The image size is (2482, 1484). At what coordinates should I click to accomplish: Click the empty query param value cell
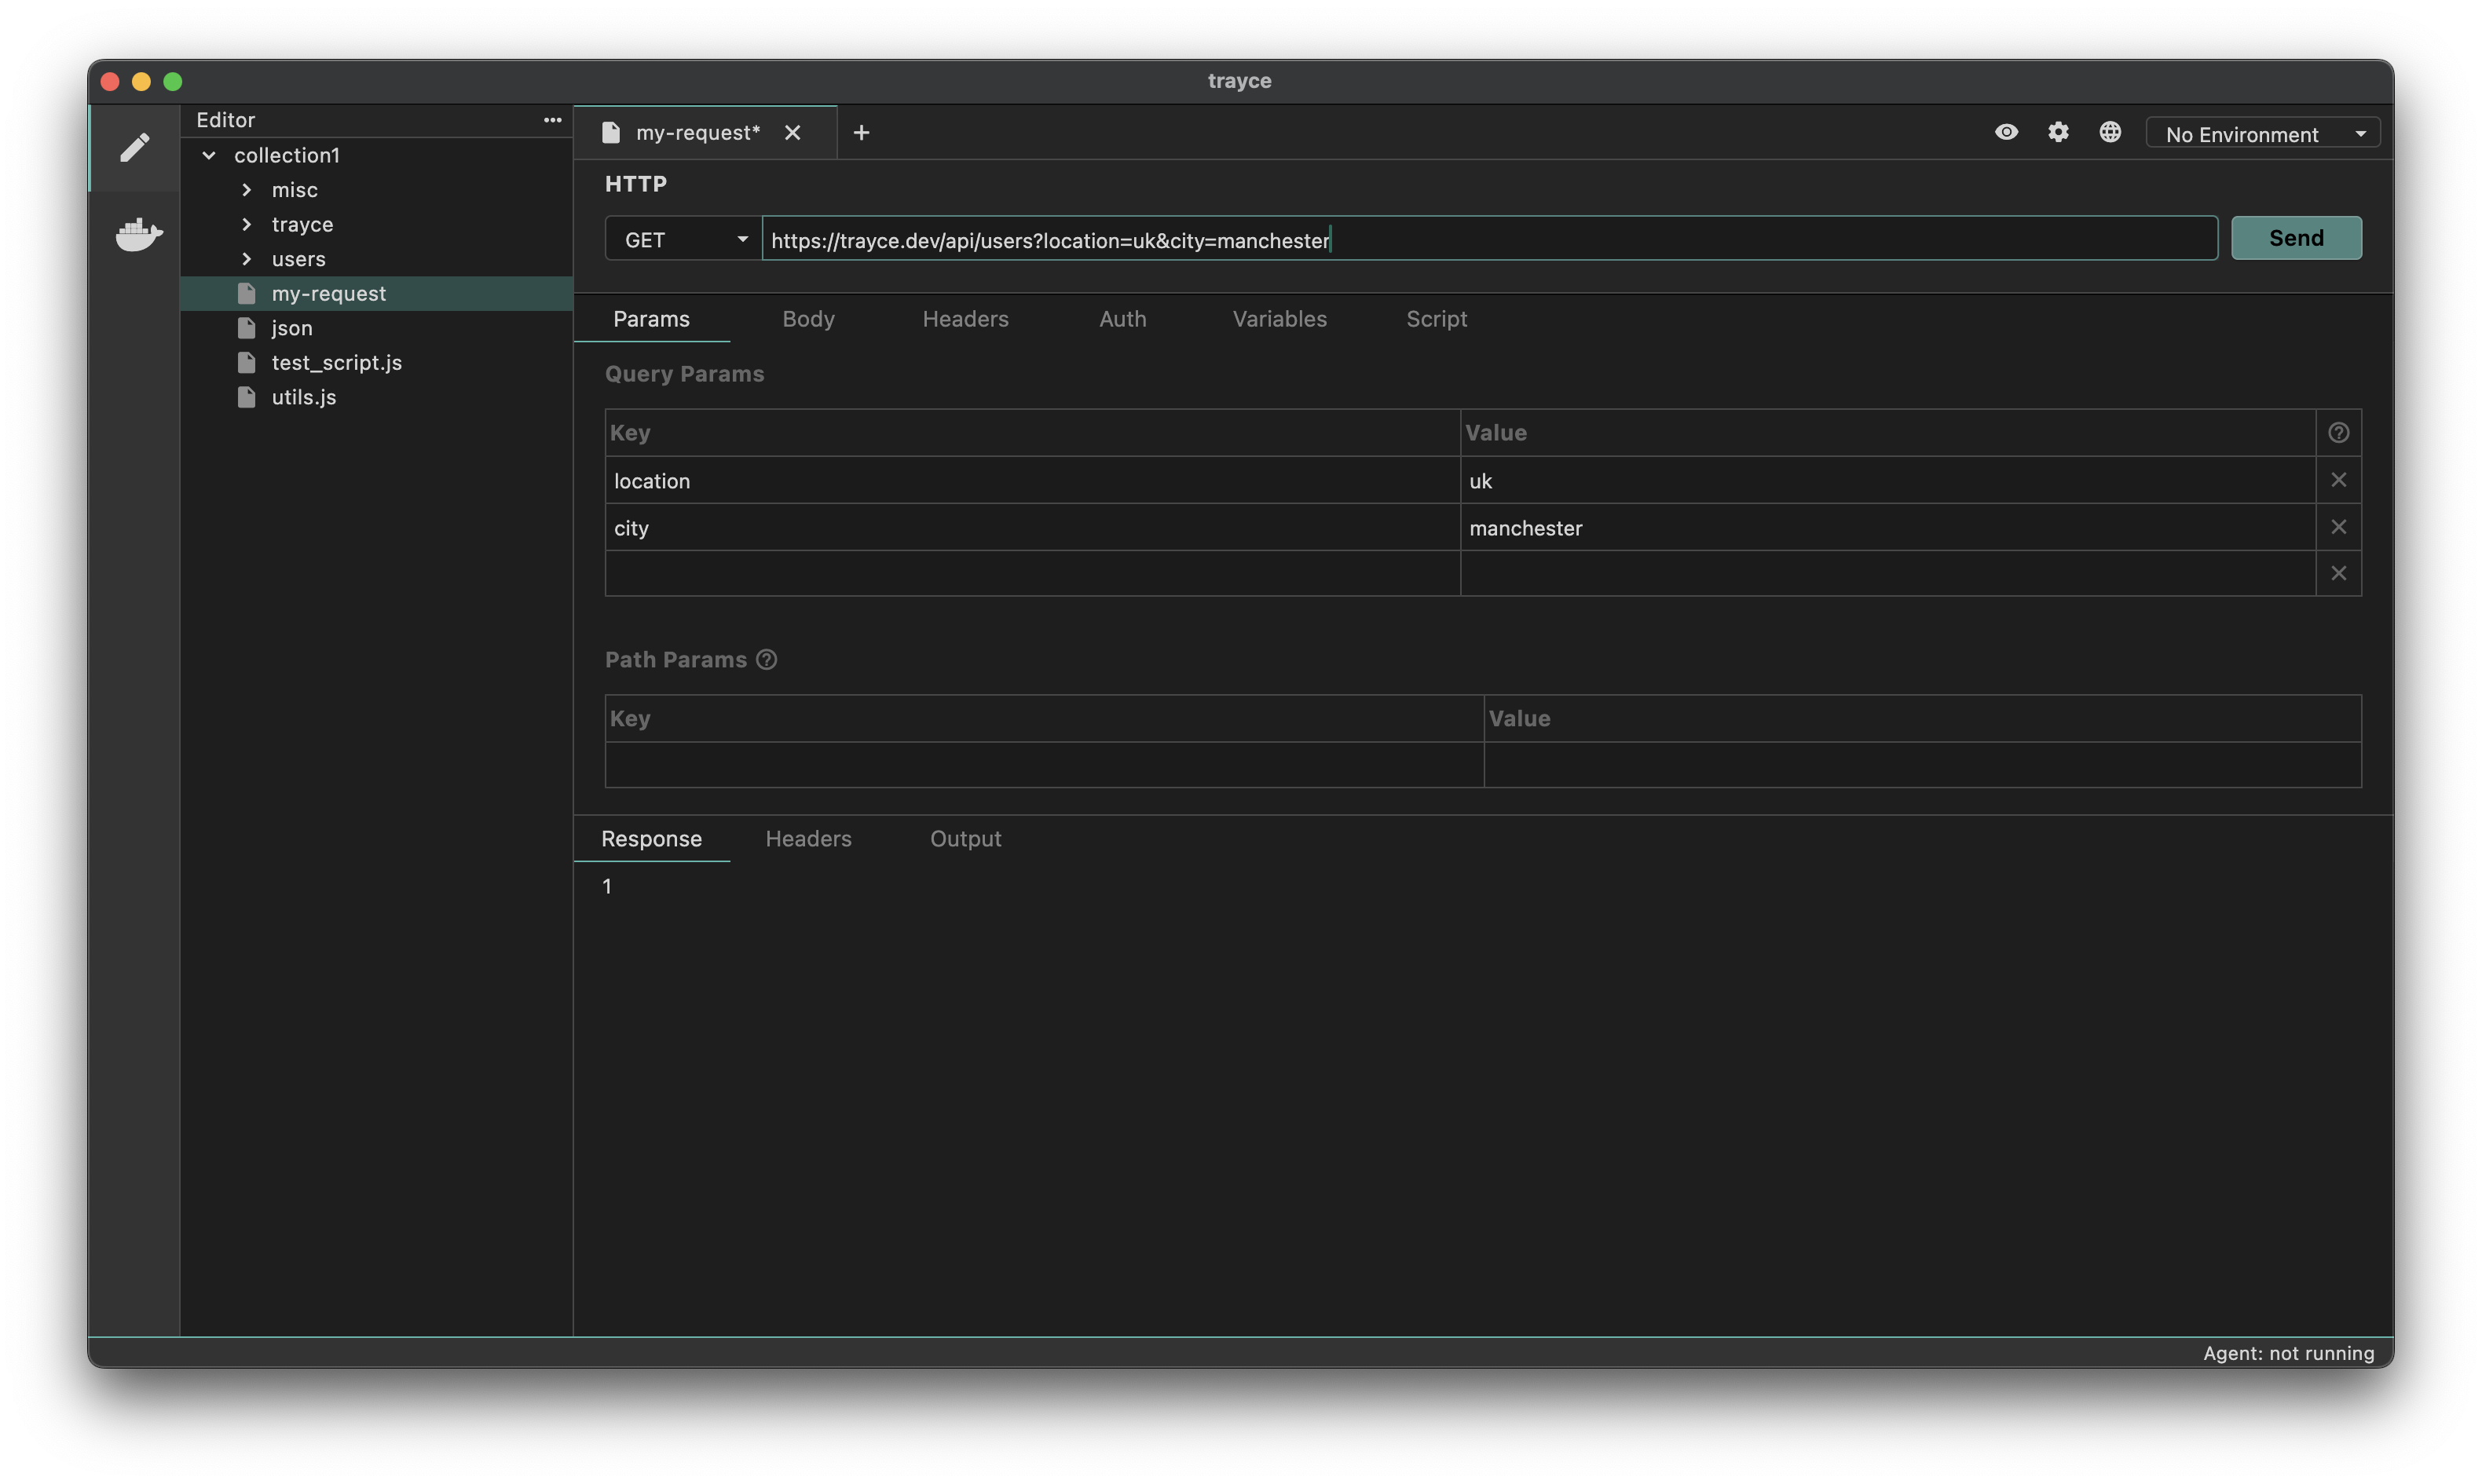tap(1888, 574)
